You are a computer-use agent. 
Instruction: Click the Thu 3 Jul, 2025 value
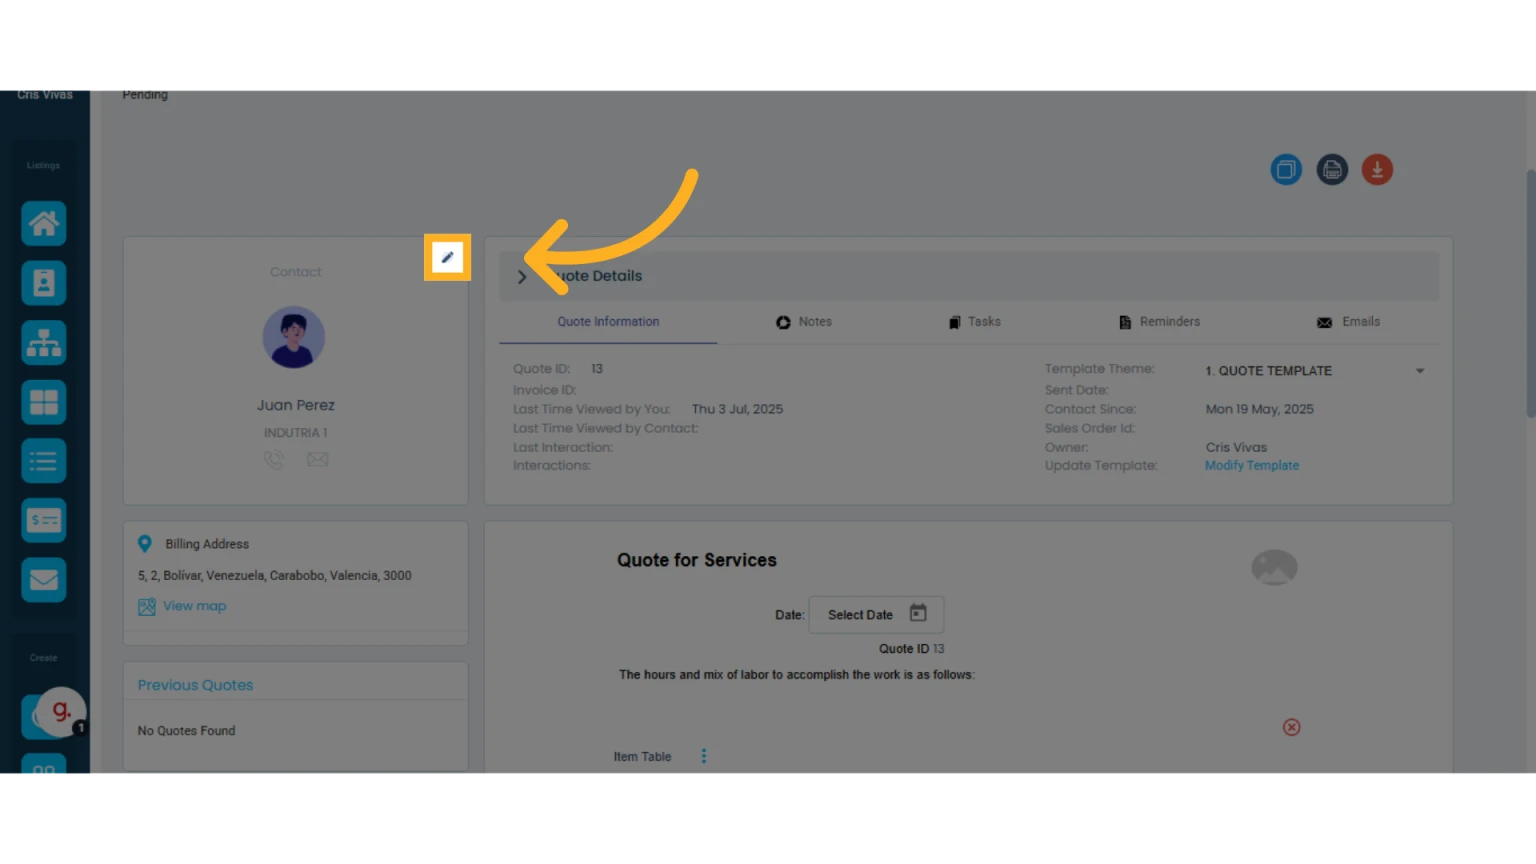tap(737, 409)
